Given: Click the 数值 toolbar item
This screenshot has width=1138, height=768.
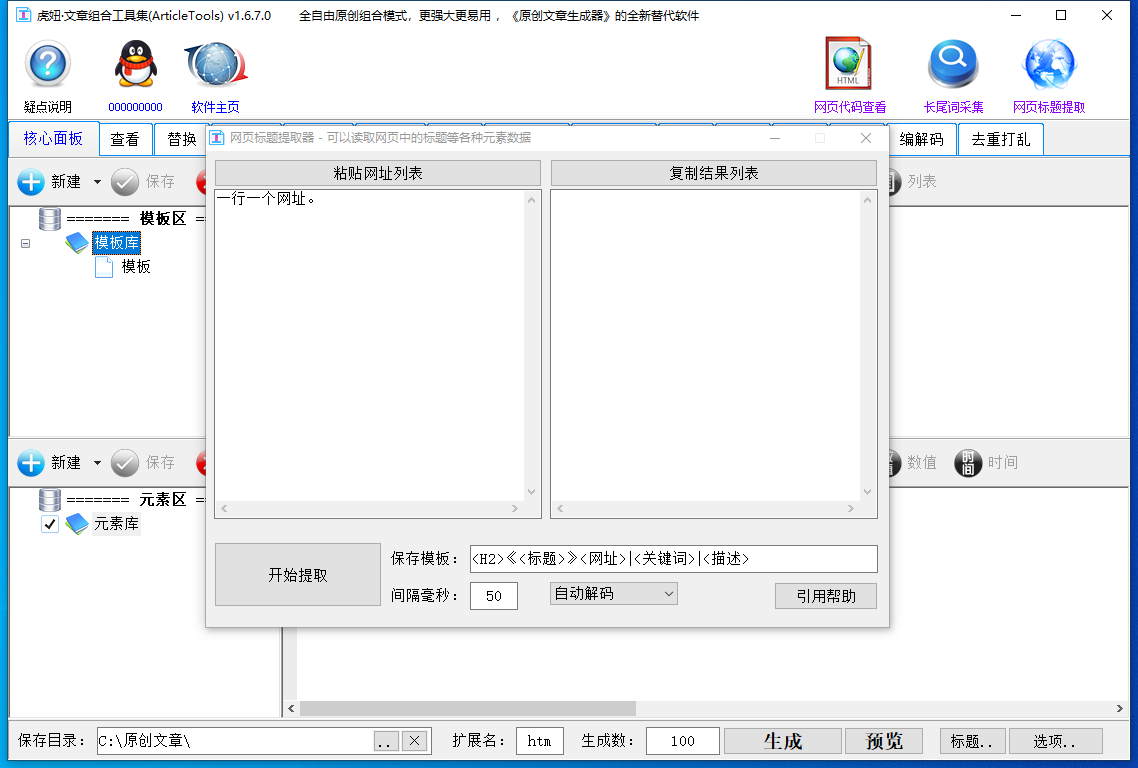Looking at the screenshot, I should point(922,462).
